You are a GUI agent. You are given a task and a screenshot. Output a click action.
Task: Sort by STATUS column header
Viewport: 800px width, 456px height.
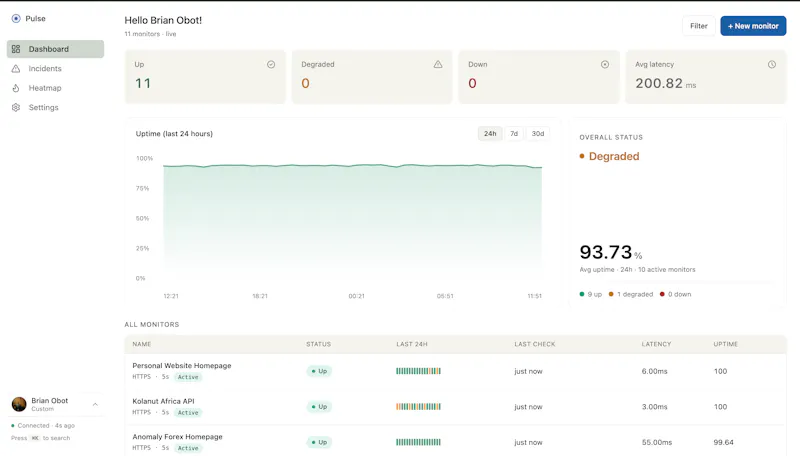pyautogui.click(x=318, y=344)
